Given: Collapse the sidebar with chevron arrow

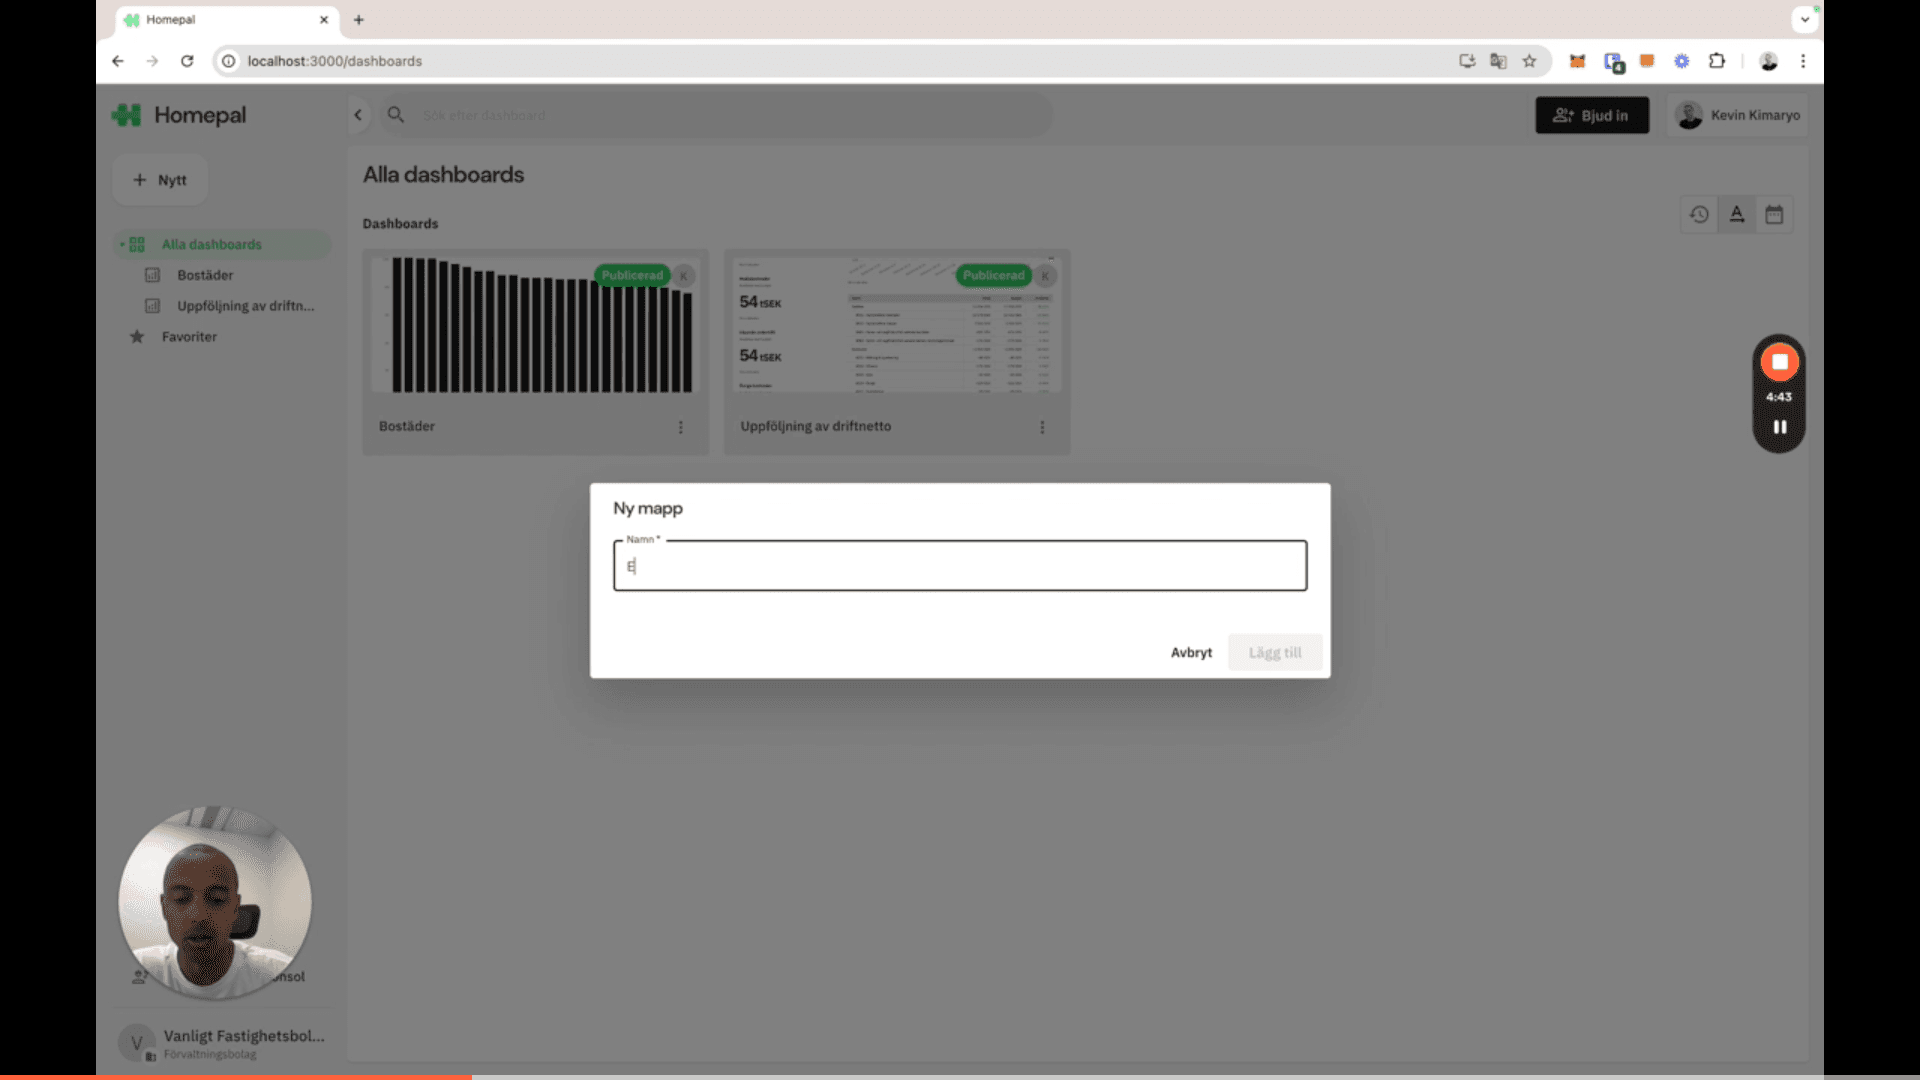Looking at the screenshot, I should pos(358,115).
